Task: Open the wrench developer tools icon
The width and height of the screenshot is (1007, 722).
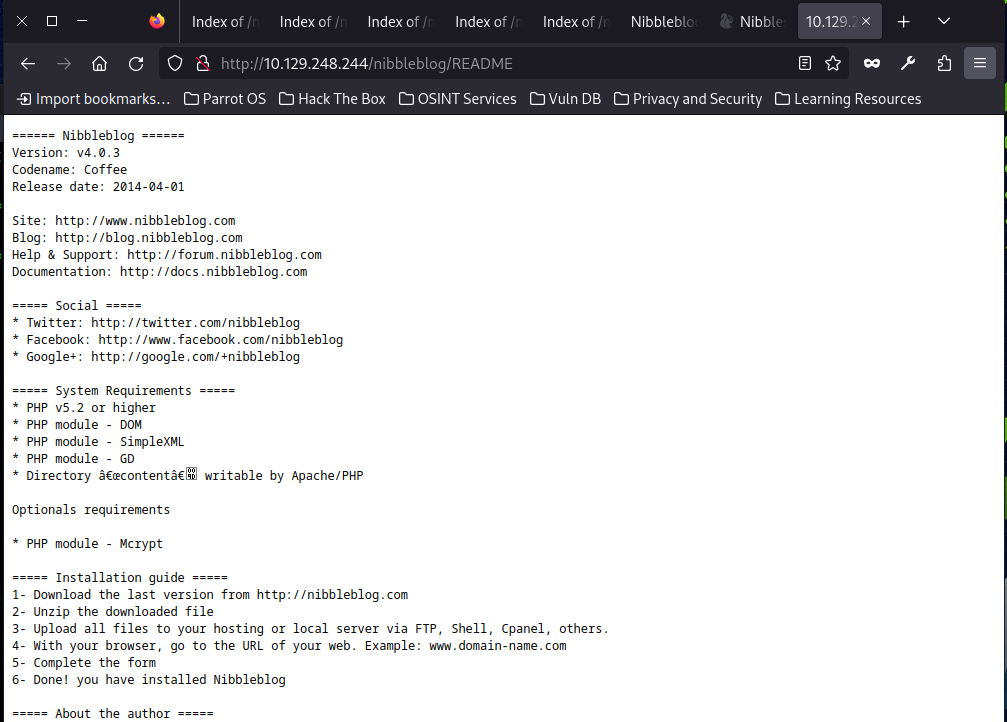Action: coord(907,63)
